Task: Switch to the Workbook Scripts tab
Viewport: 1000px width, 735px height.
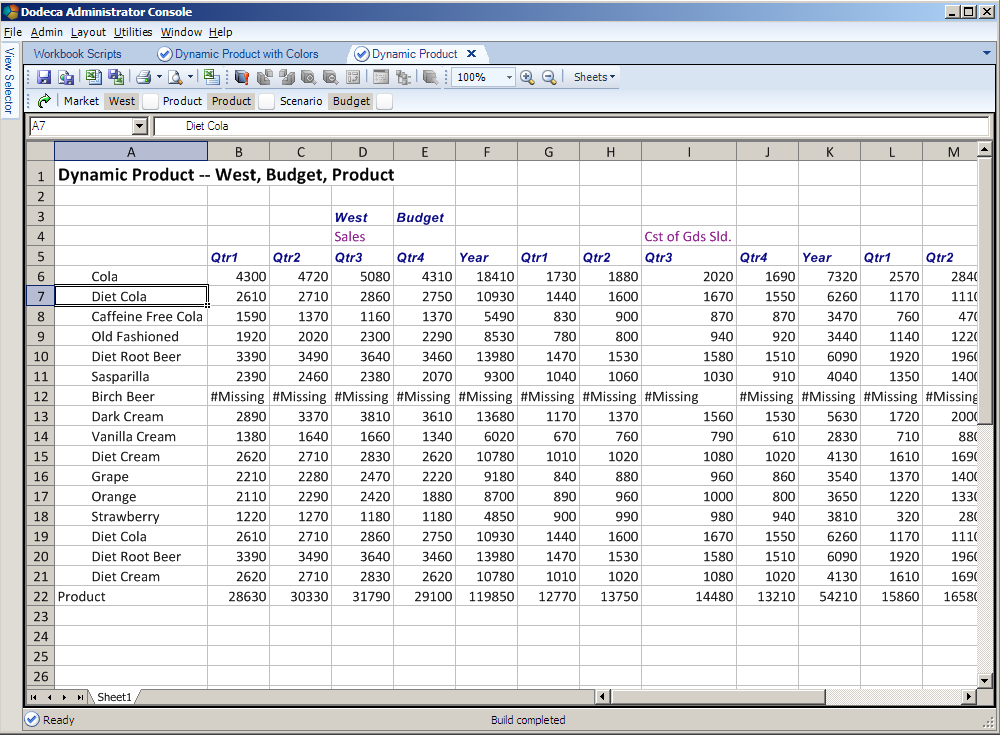Action: pyautogui.click(x=77, y=54)
